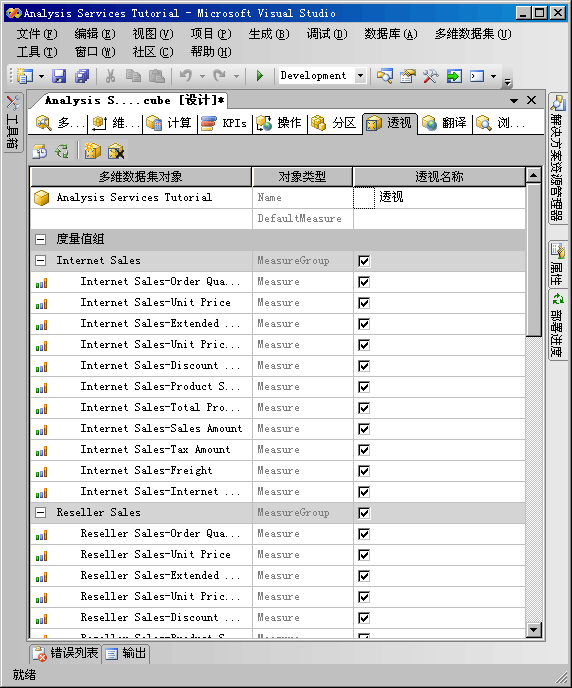Click the Save All icon
Image resolution: width=572 pixels, height=688 pixels.
[x=82, y=76]
